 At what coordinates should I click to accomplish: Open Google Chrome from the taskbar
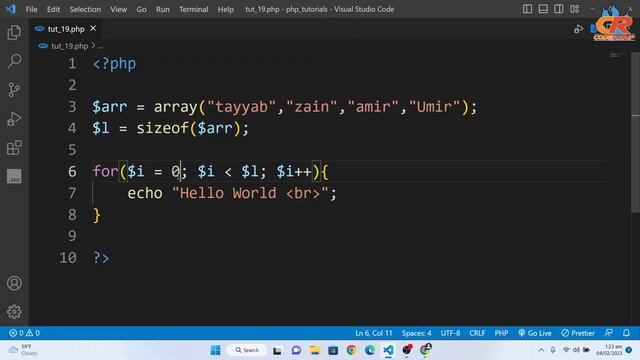(x=351, y=350)
